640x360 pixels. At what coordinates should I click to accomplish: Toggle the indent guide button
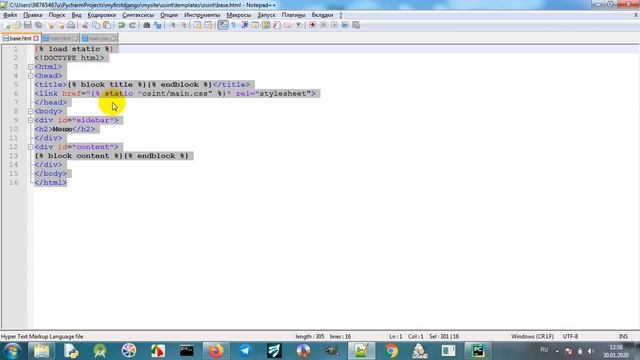[244, 25]
